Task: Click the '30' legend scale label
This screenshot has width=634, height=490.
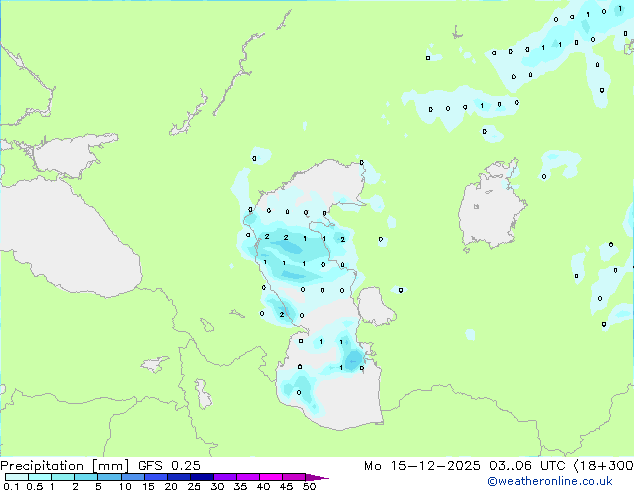Action: coord(217,486)
